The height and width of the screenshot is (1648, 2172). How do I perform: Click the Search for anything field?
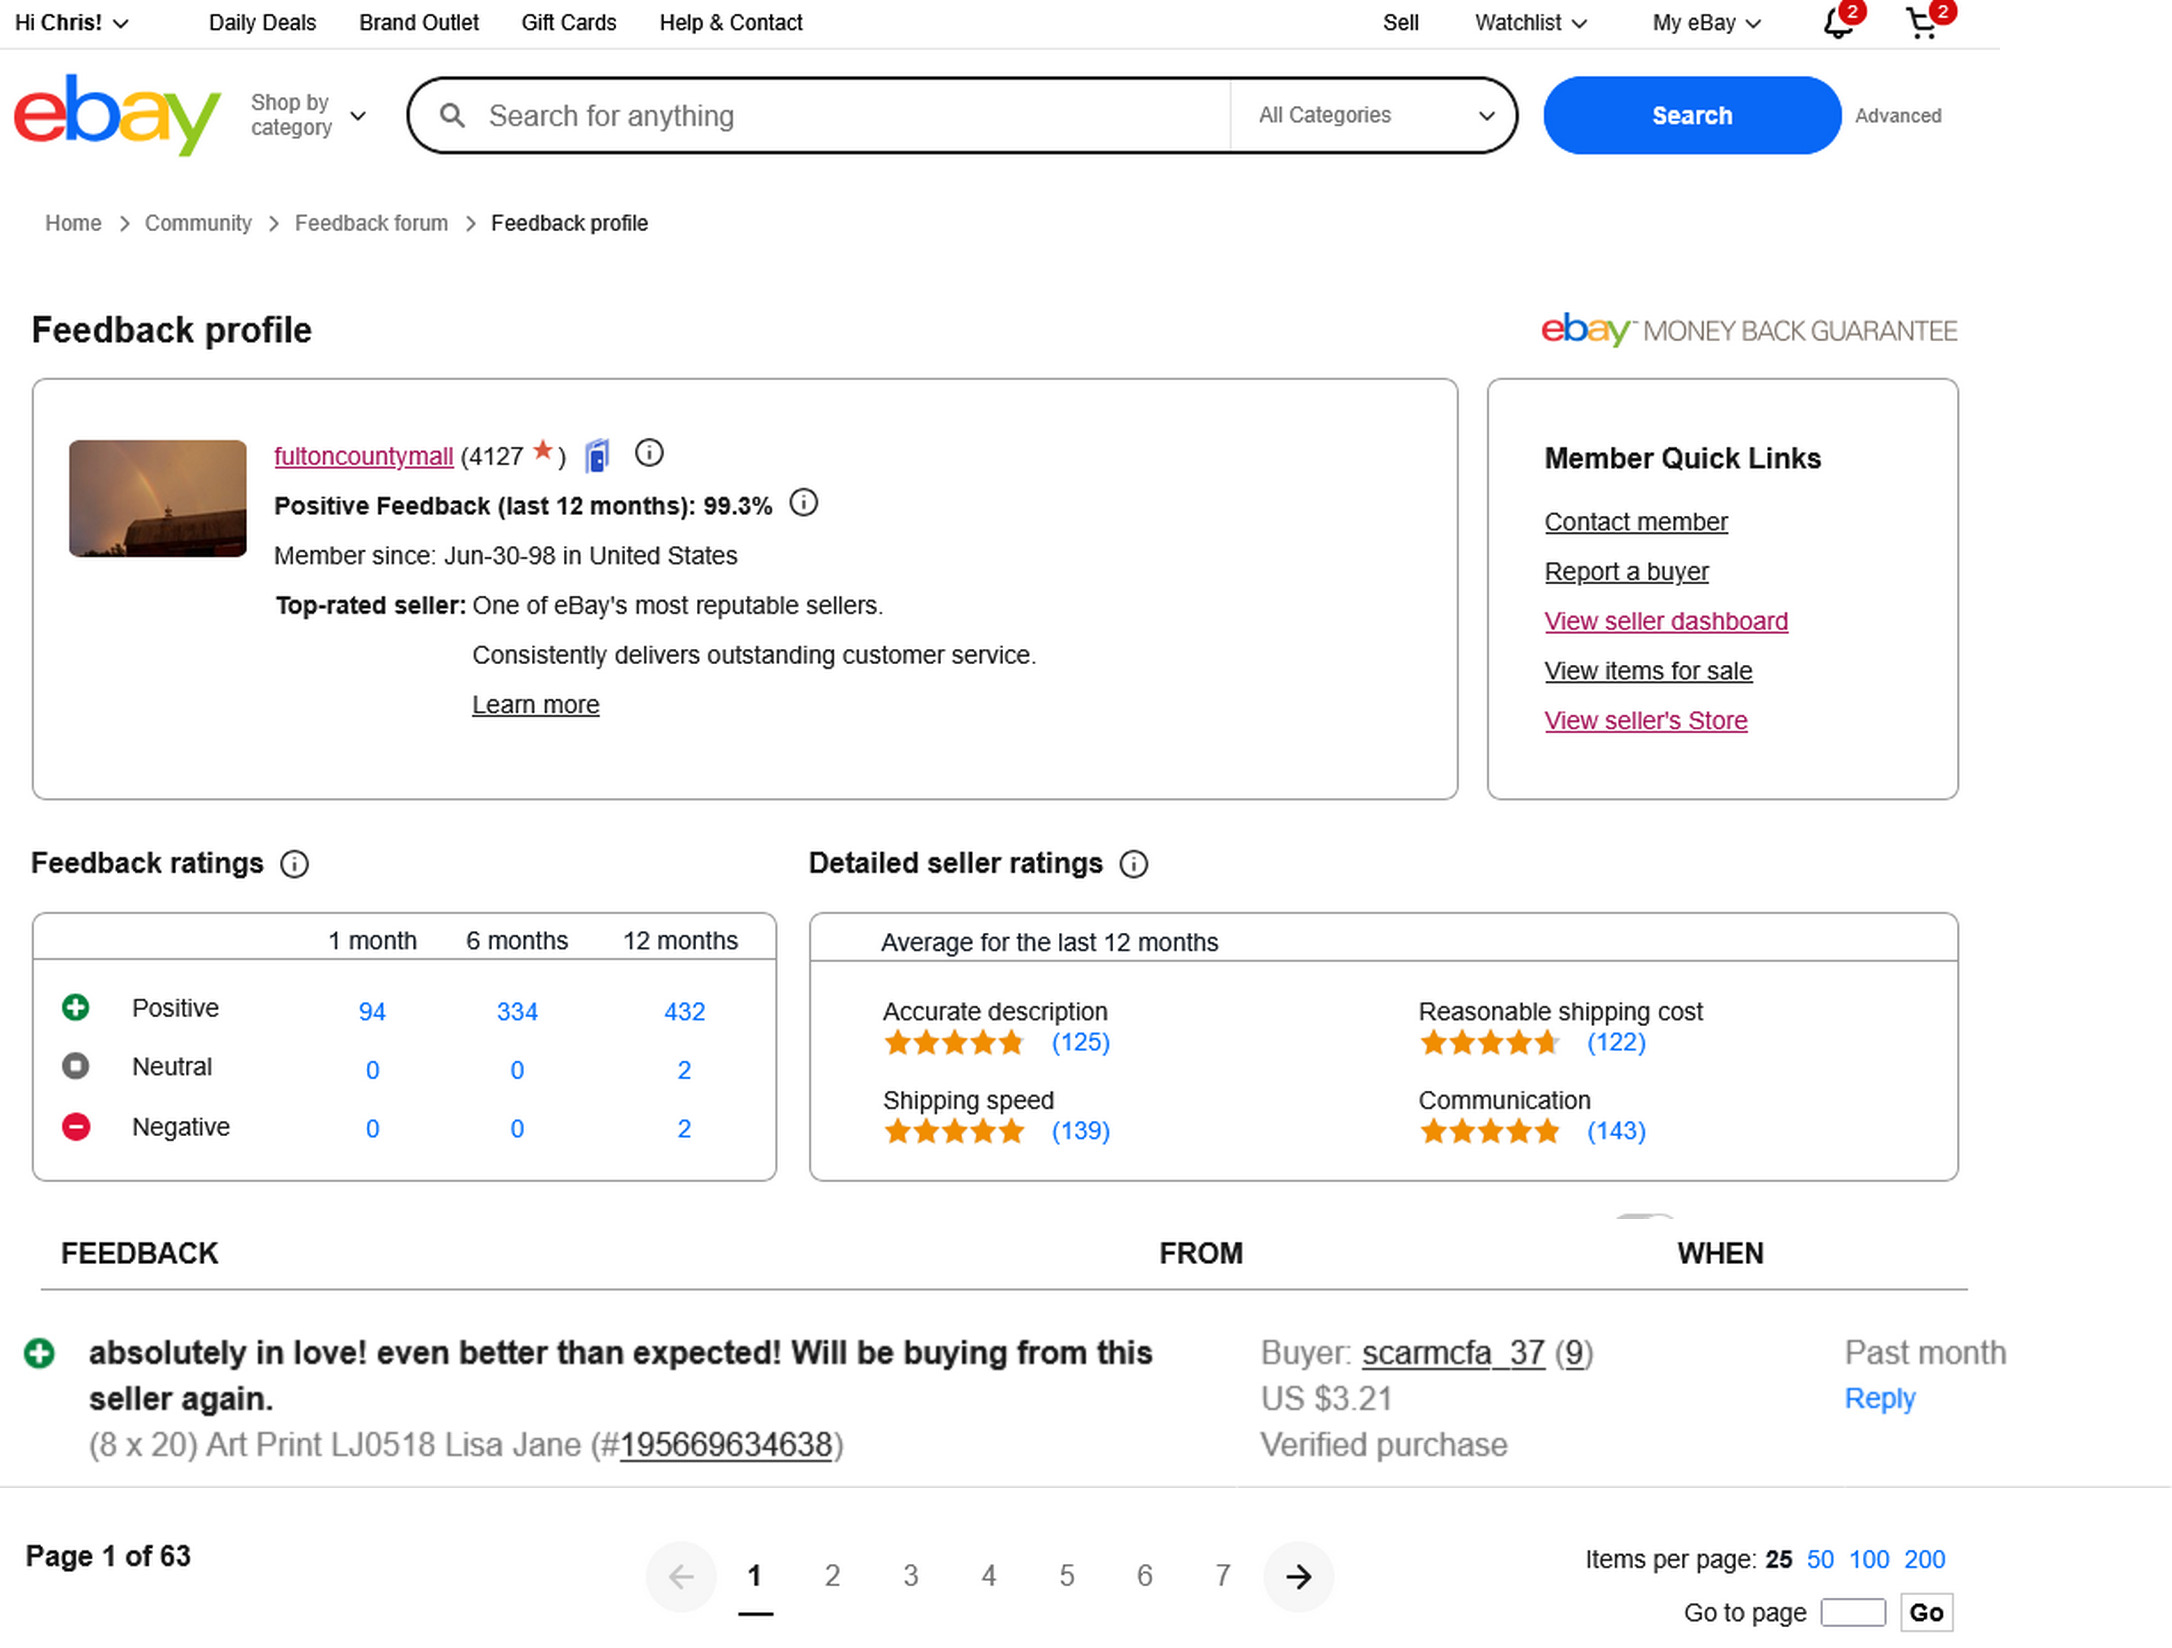pos(850,116)
